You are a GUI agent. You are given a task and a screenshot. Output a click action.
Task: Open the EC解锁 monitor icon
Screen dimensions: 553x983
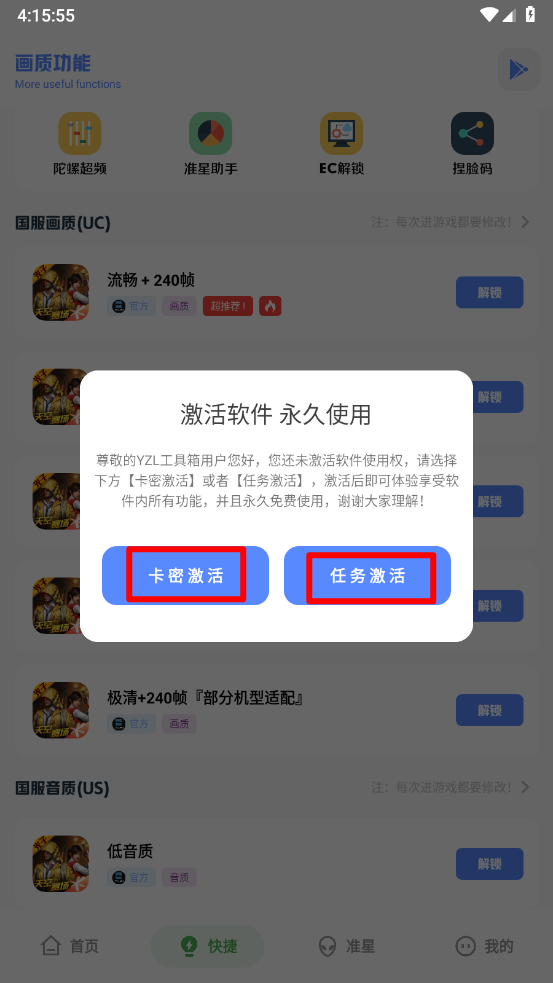click(x=342, y=134)
